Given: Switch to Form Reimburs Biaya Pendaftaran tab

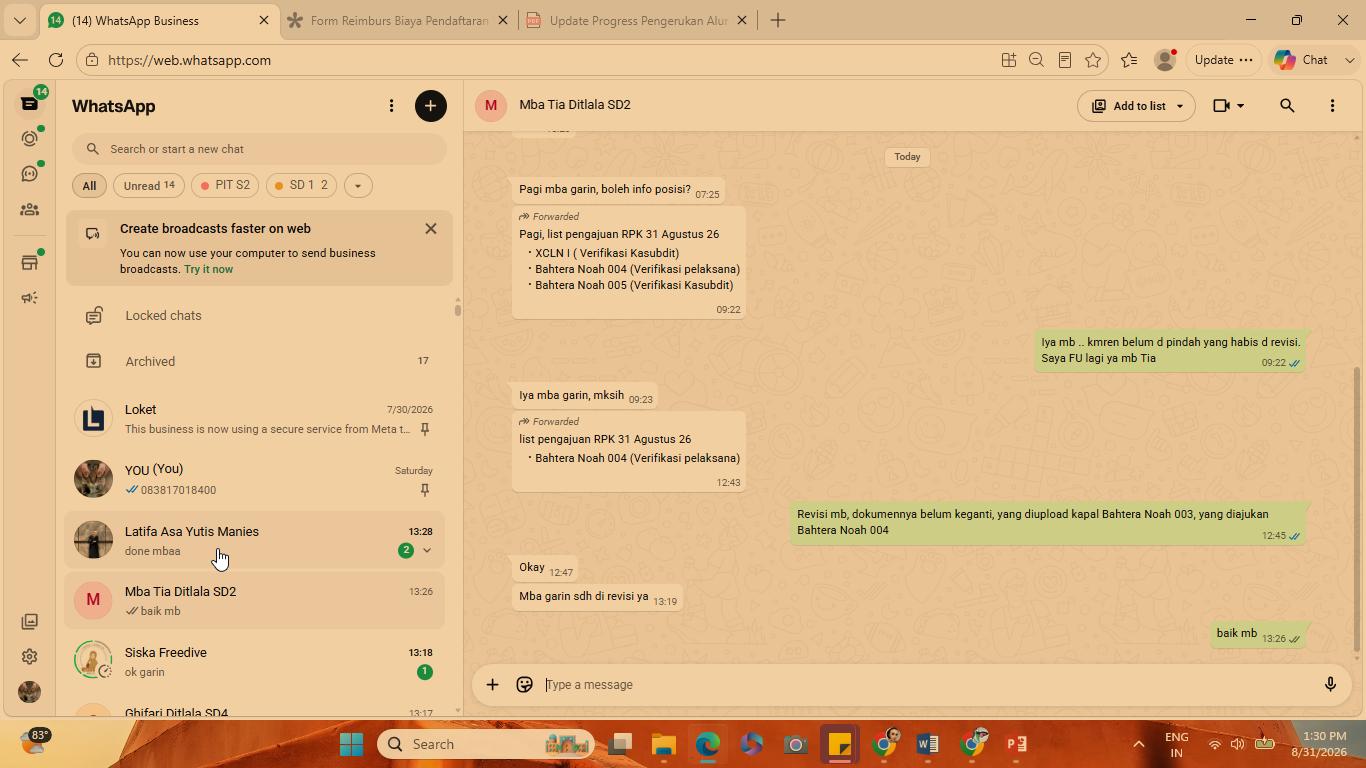Looking at the screenshot, I should pyautogui.click(x=398, y=20).
